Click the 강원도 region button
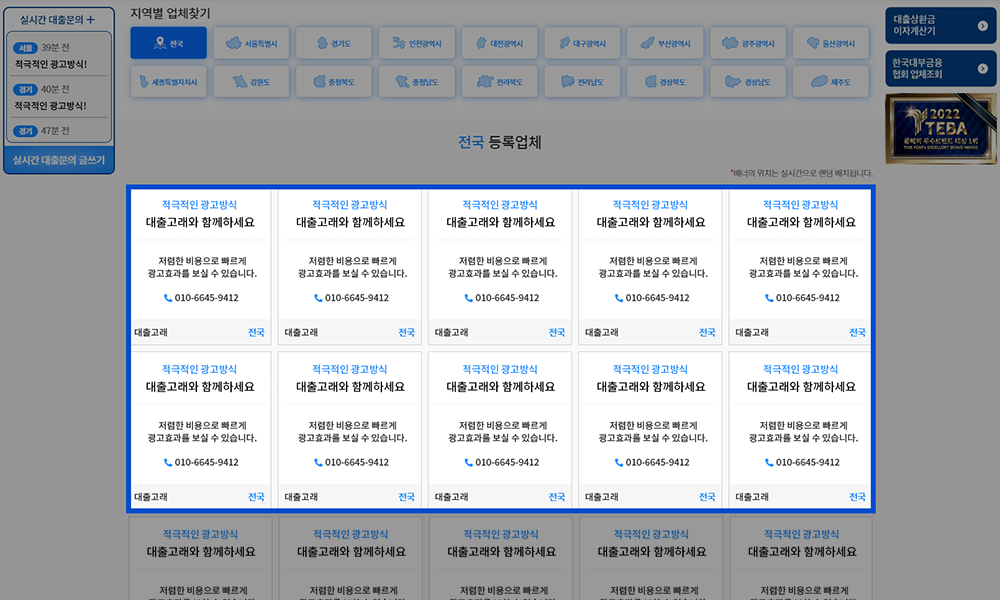1000x600 pixels. click(x=252, y=82)
